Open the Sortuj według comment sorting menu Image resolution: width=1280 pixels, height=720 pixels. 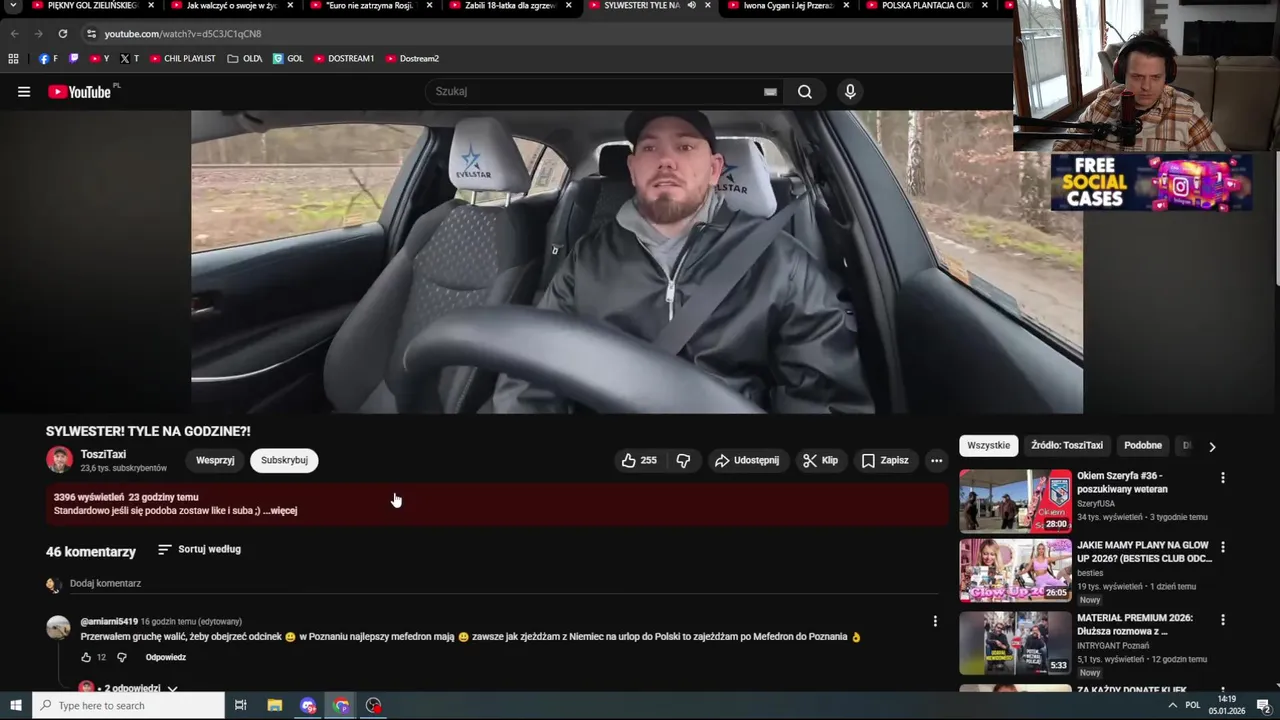point(199,550)
